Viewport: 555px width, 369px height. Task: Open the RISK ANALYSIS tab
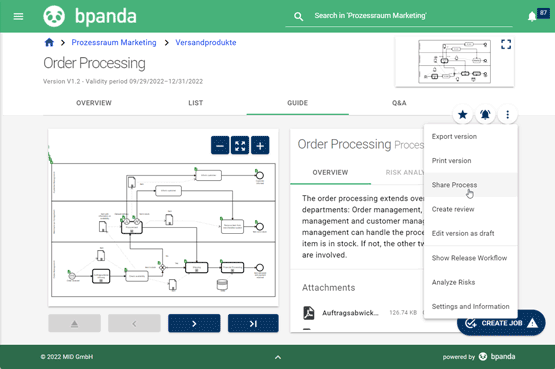(405, 173)
